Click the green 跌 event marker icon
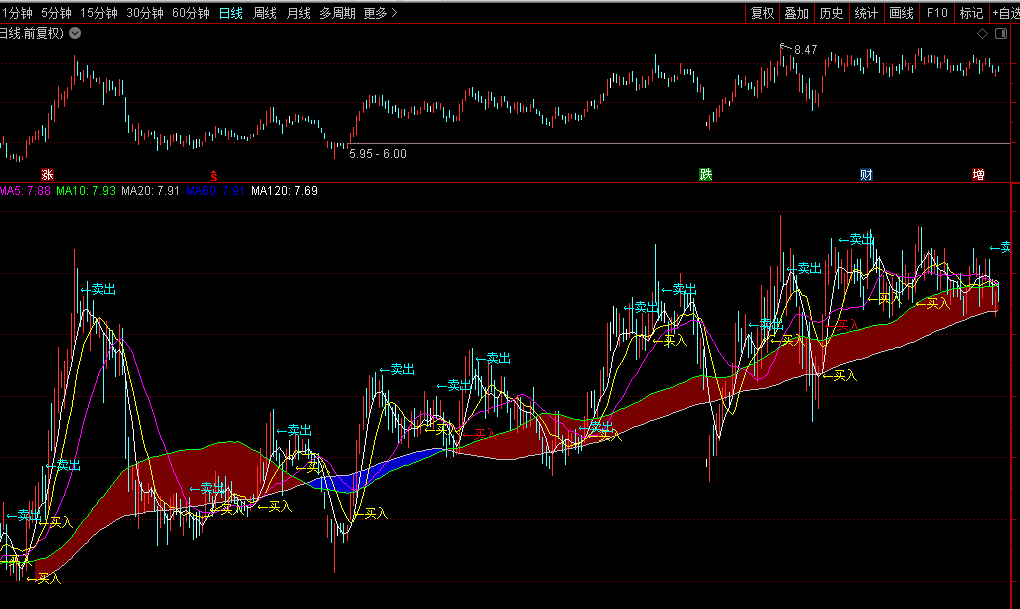The width and height of the screenshot is (1020, 609). click(705, 174)
